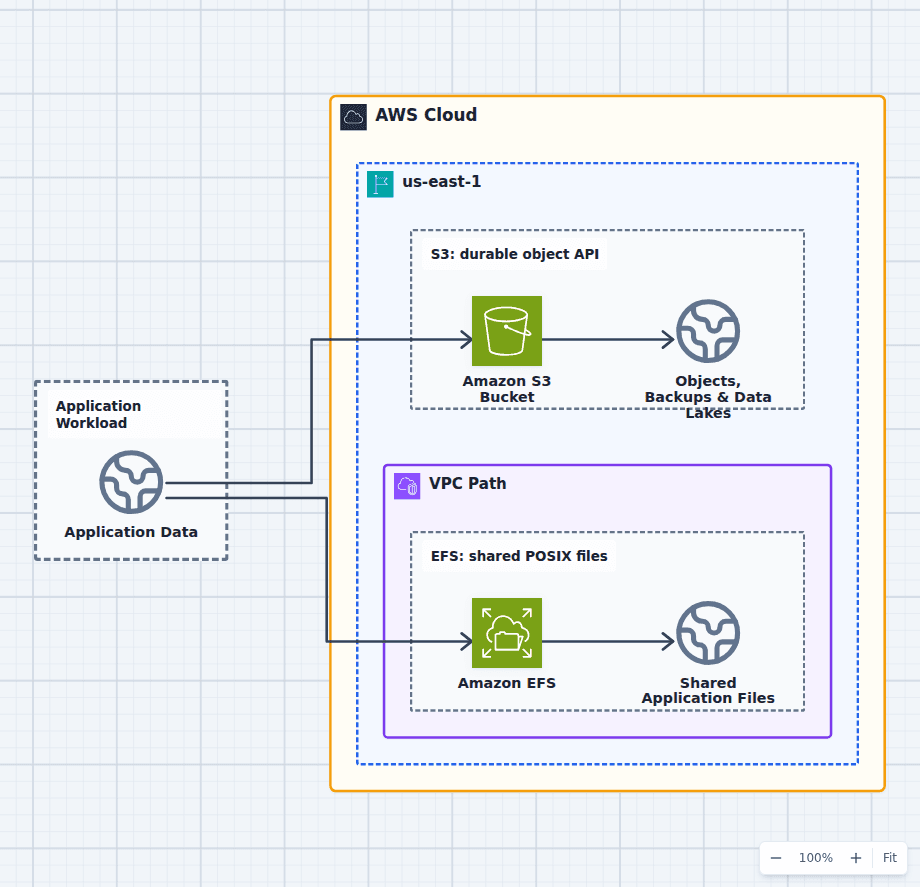Click the 'Amazon S3 Bucket' caption
920x887 pixels.
506,389
